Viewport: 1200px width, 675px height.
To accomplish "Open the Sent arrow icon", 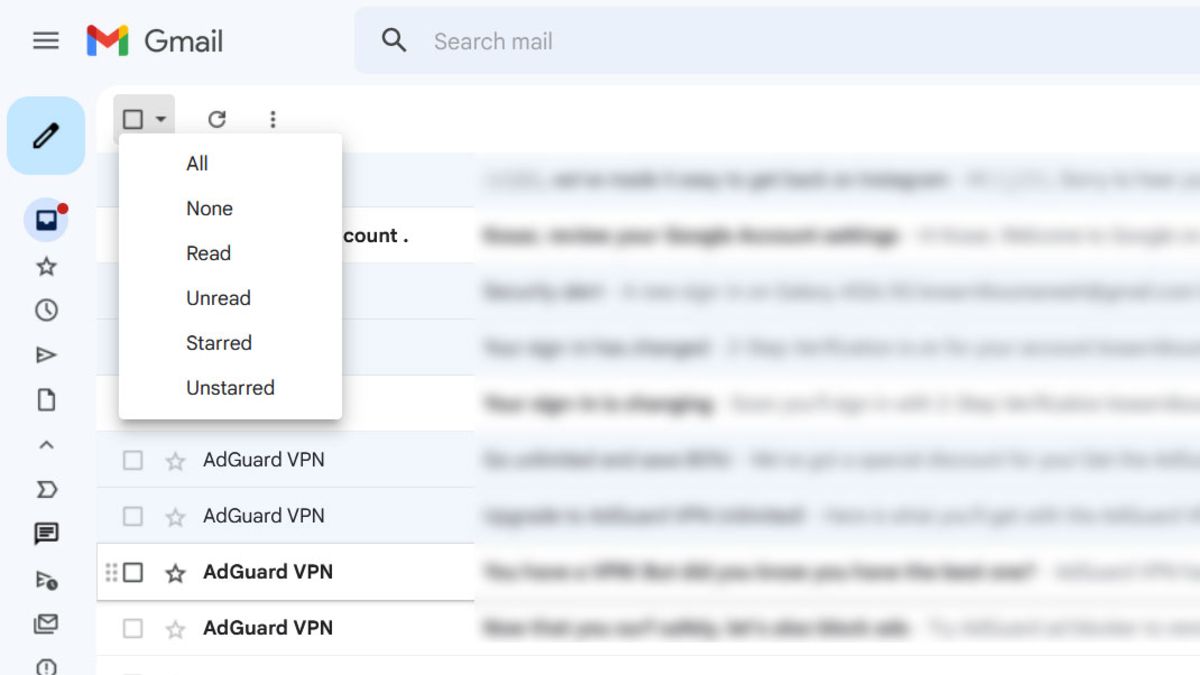I will coord(46,355).
